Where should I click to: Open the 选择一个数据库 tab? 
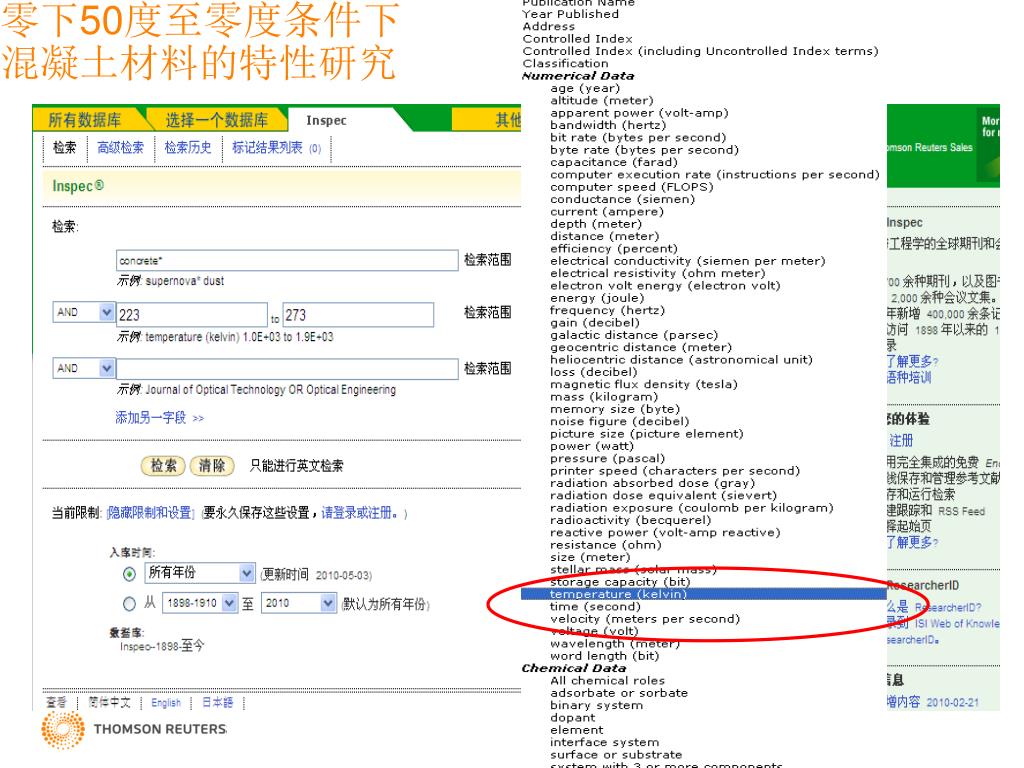(x=216, y=120)
